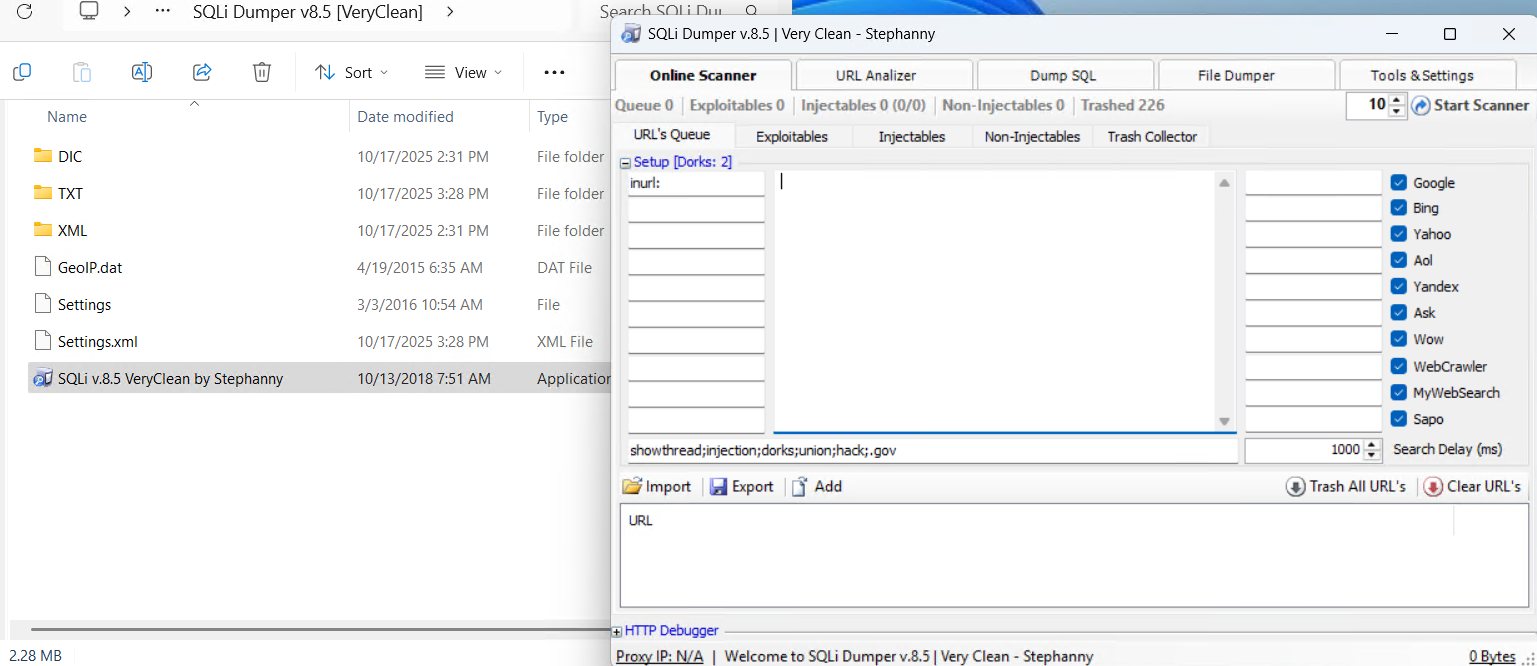Open the Trash Collector sub-tab
This screenshot has width=1537, height=666.
point(1152,136)
